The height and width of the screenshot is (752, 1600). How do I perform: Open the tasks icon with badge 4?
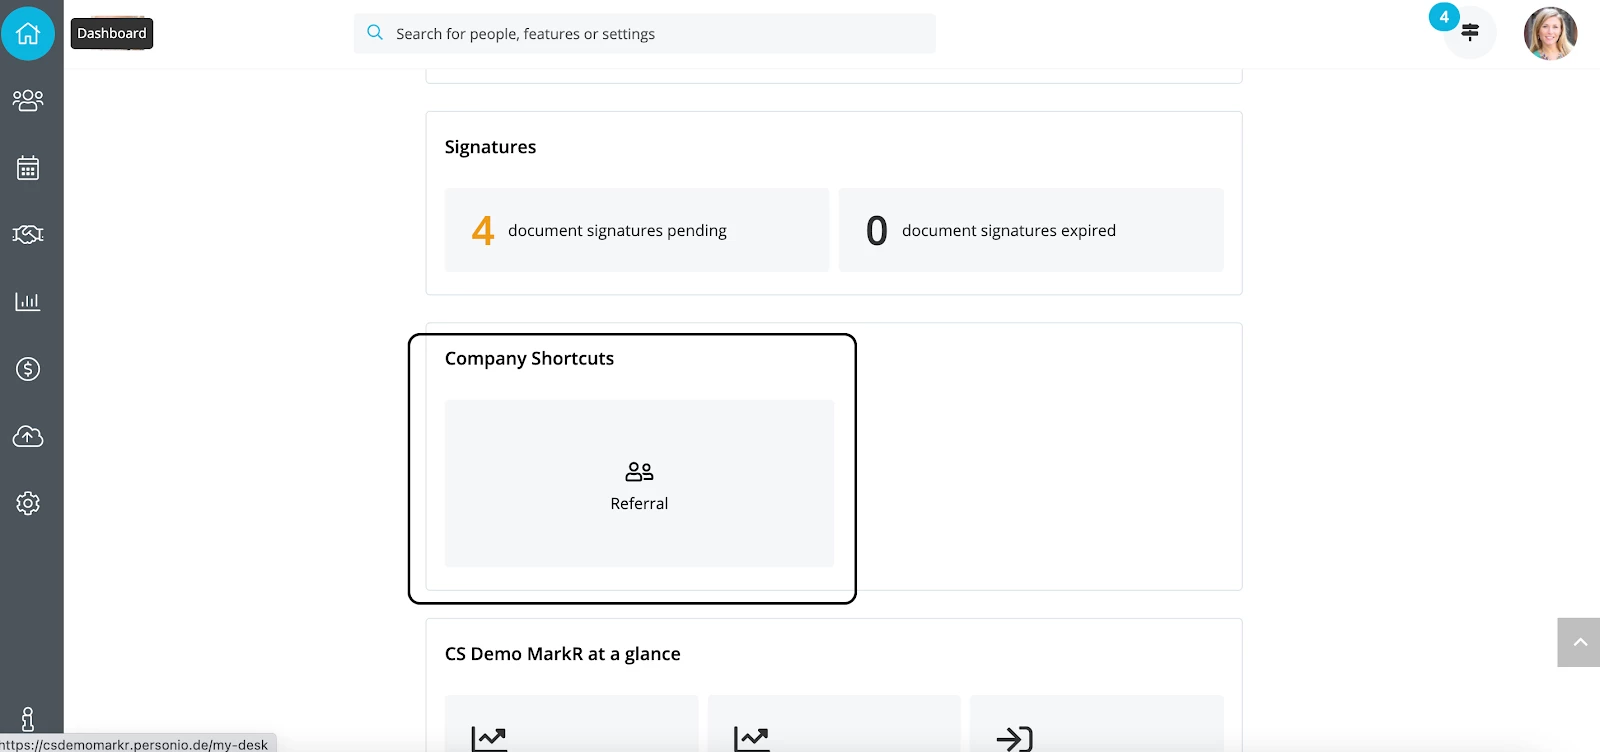point(1469,32)
